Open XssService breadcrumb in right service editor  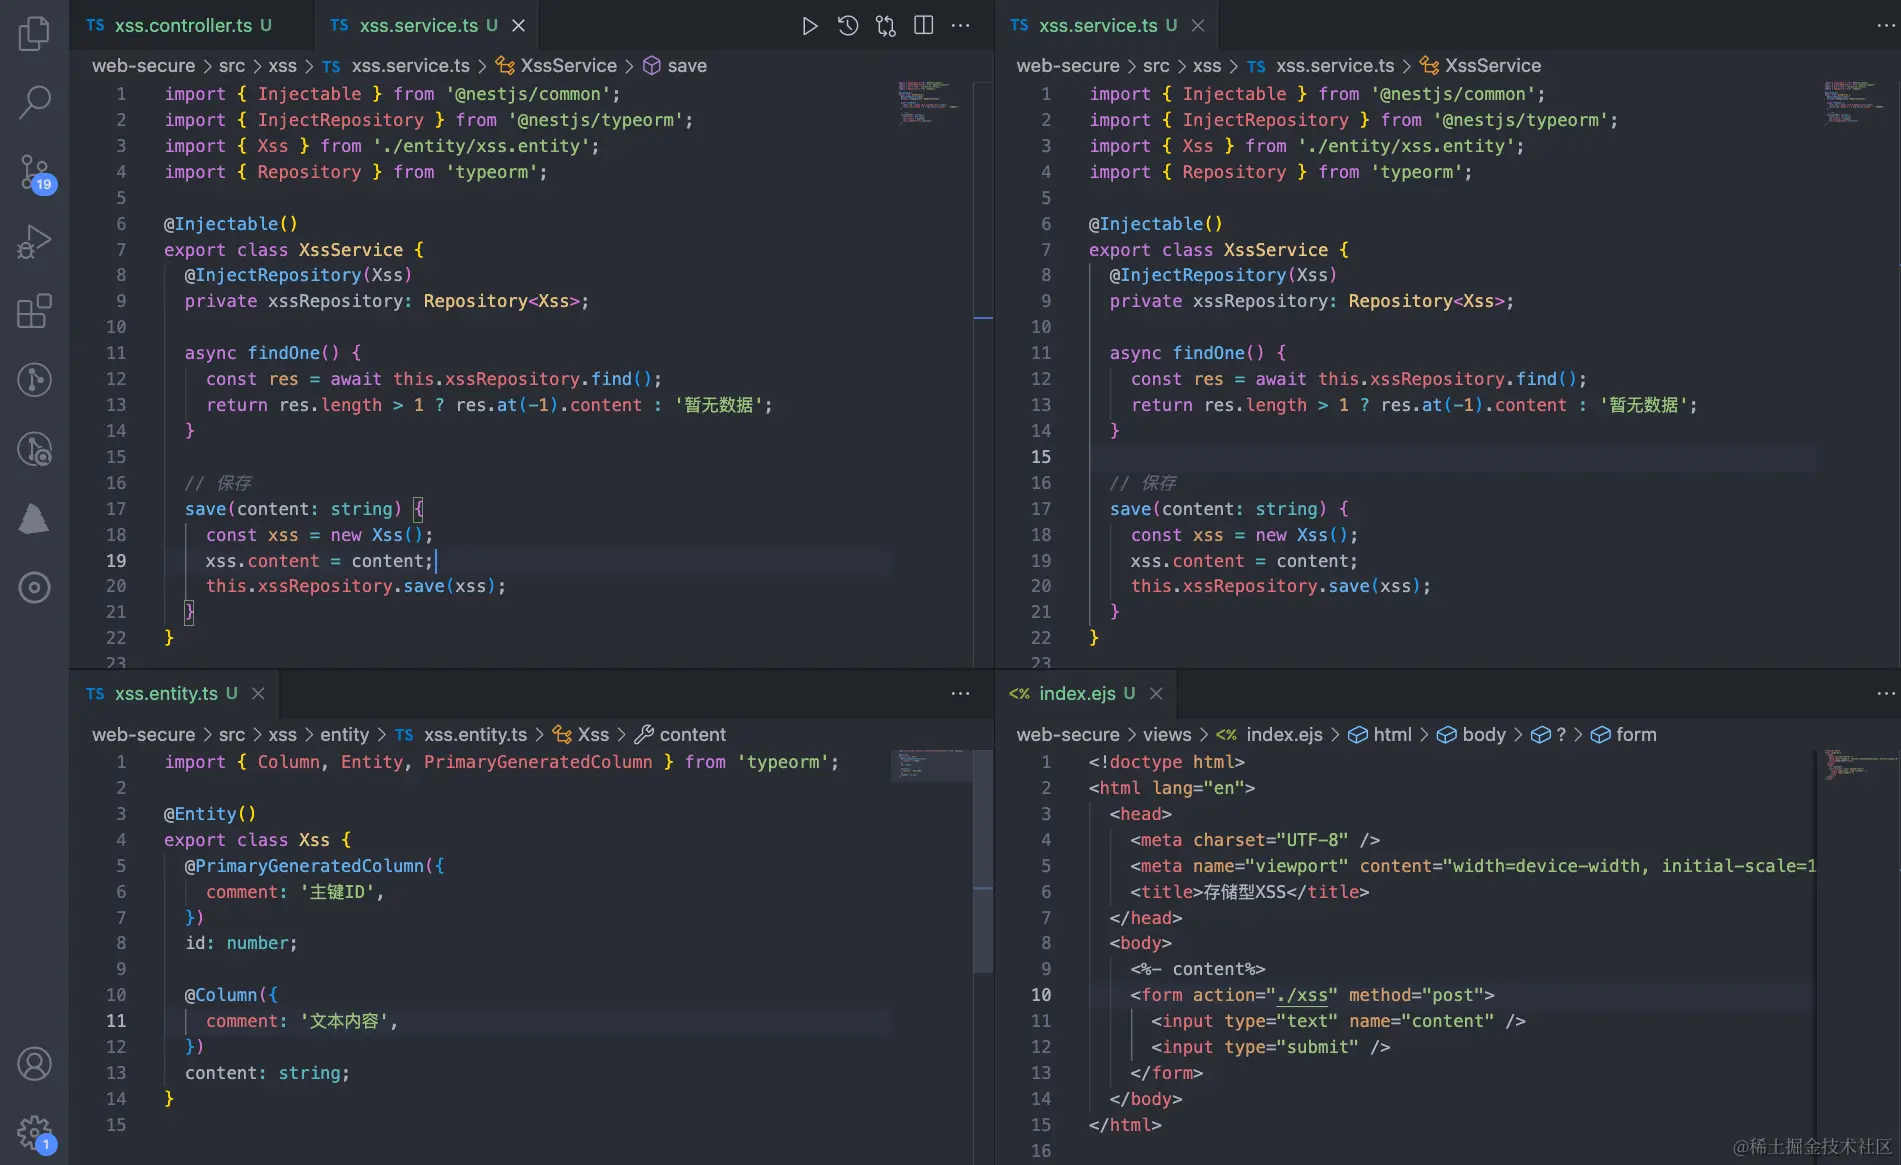click(x=1481, y=66)
